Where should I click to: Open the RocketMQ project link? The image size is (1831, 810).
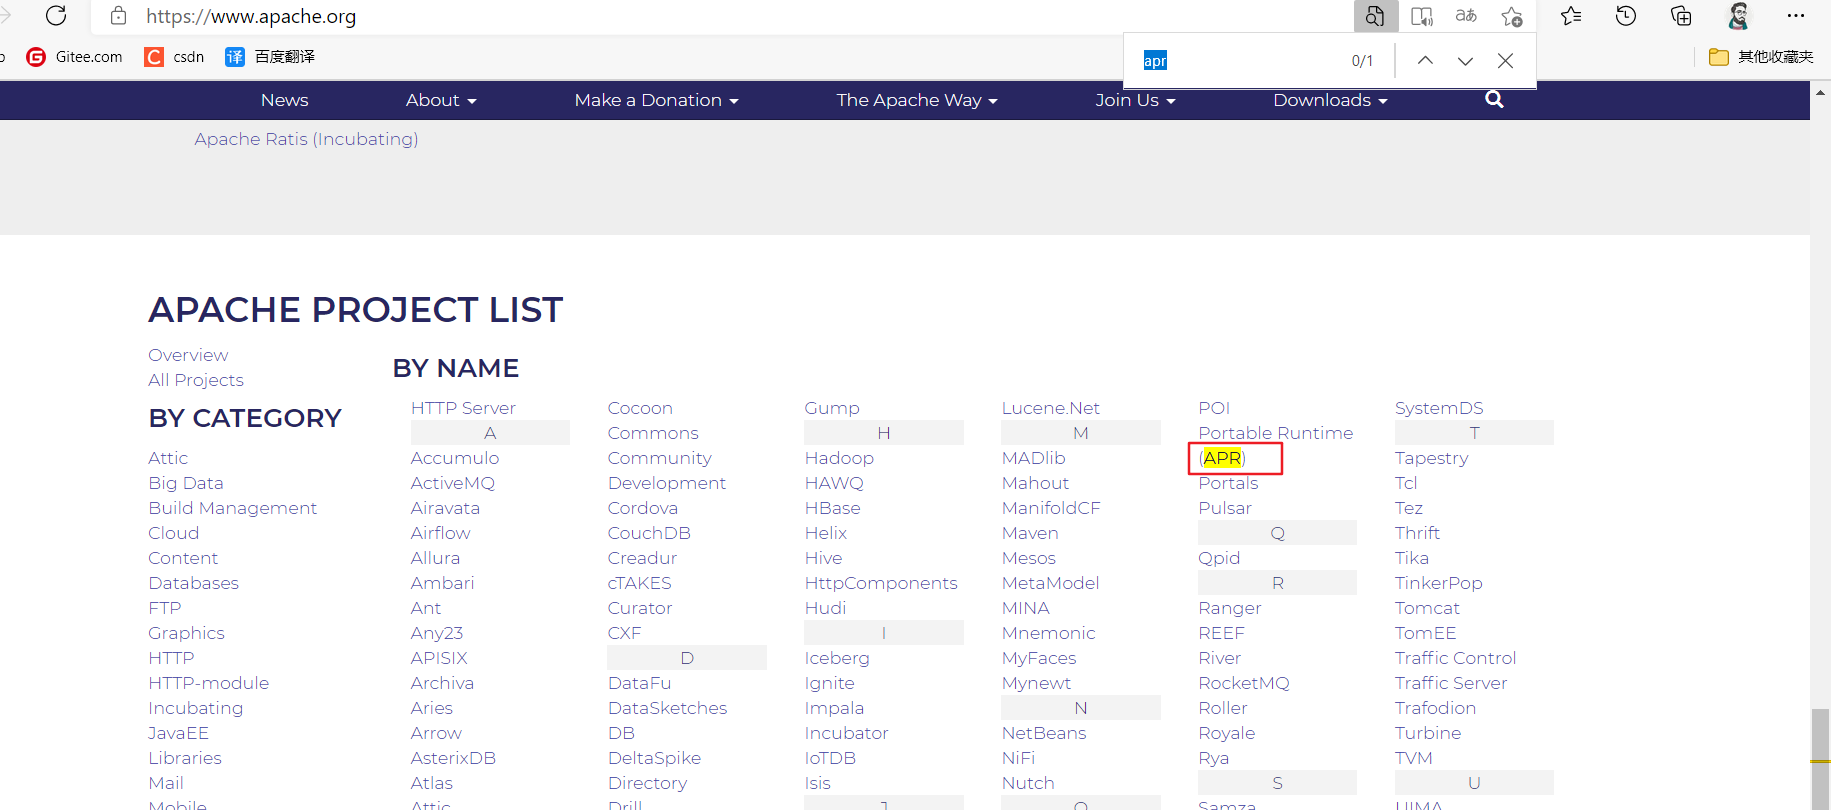pos(1244,683)
